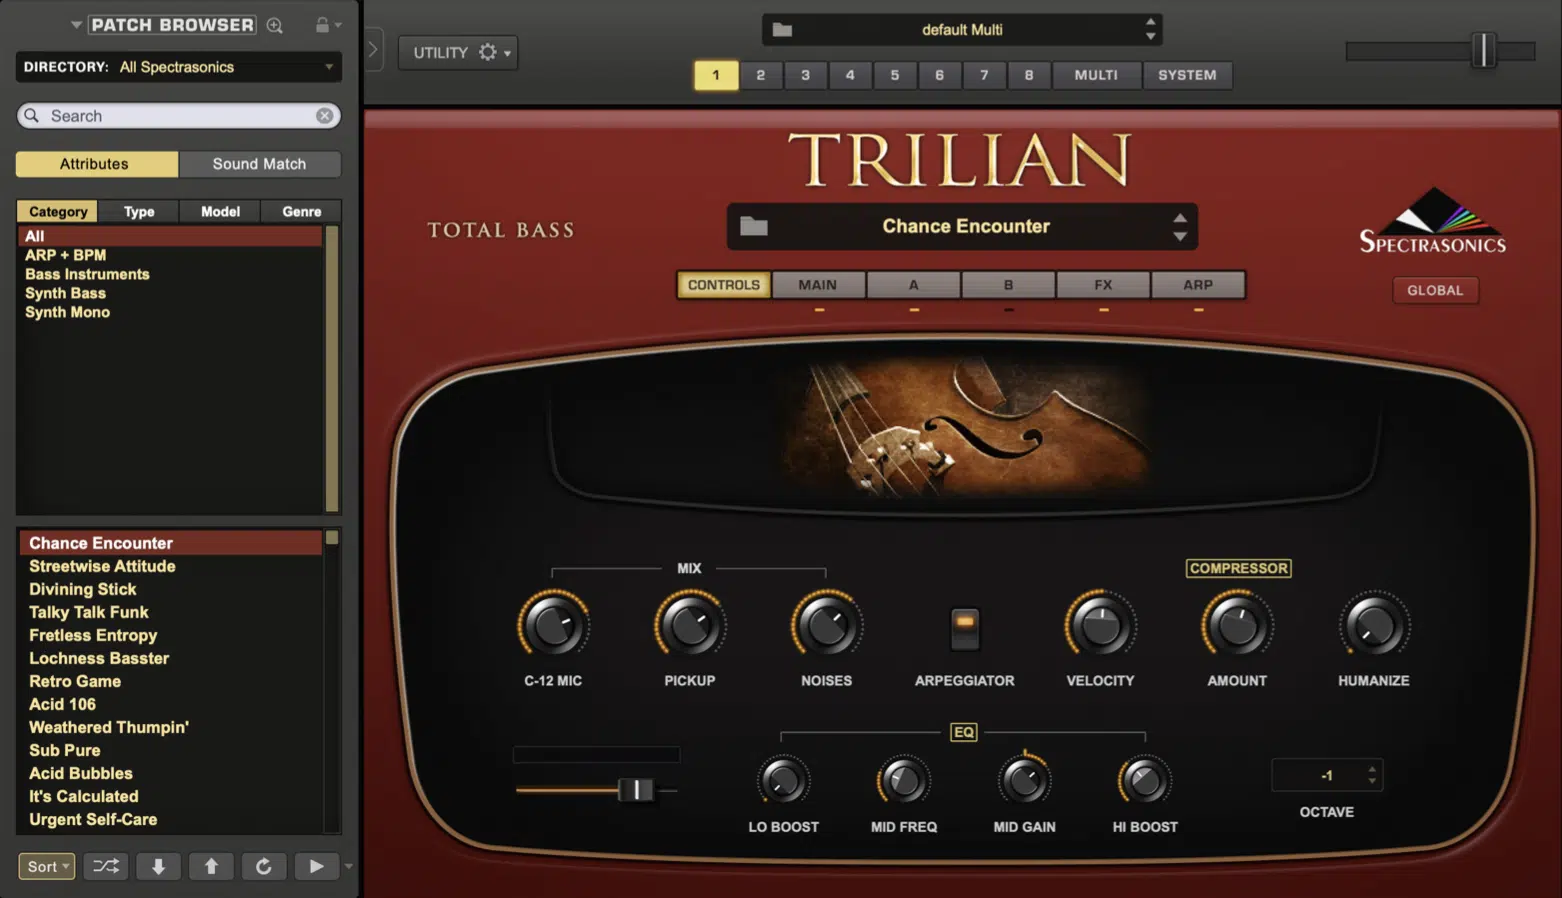This screenshot has height=898, width=1562.
Task: Open the CONTROLS tab
Action: pos(724,285)
